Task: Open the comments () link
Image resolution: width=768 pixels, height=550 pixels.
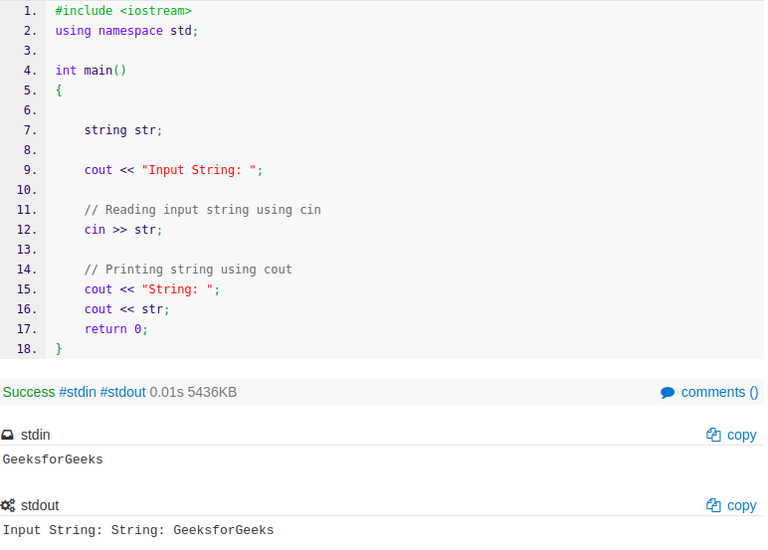Action: 720,392
